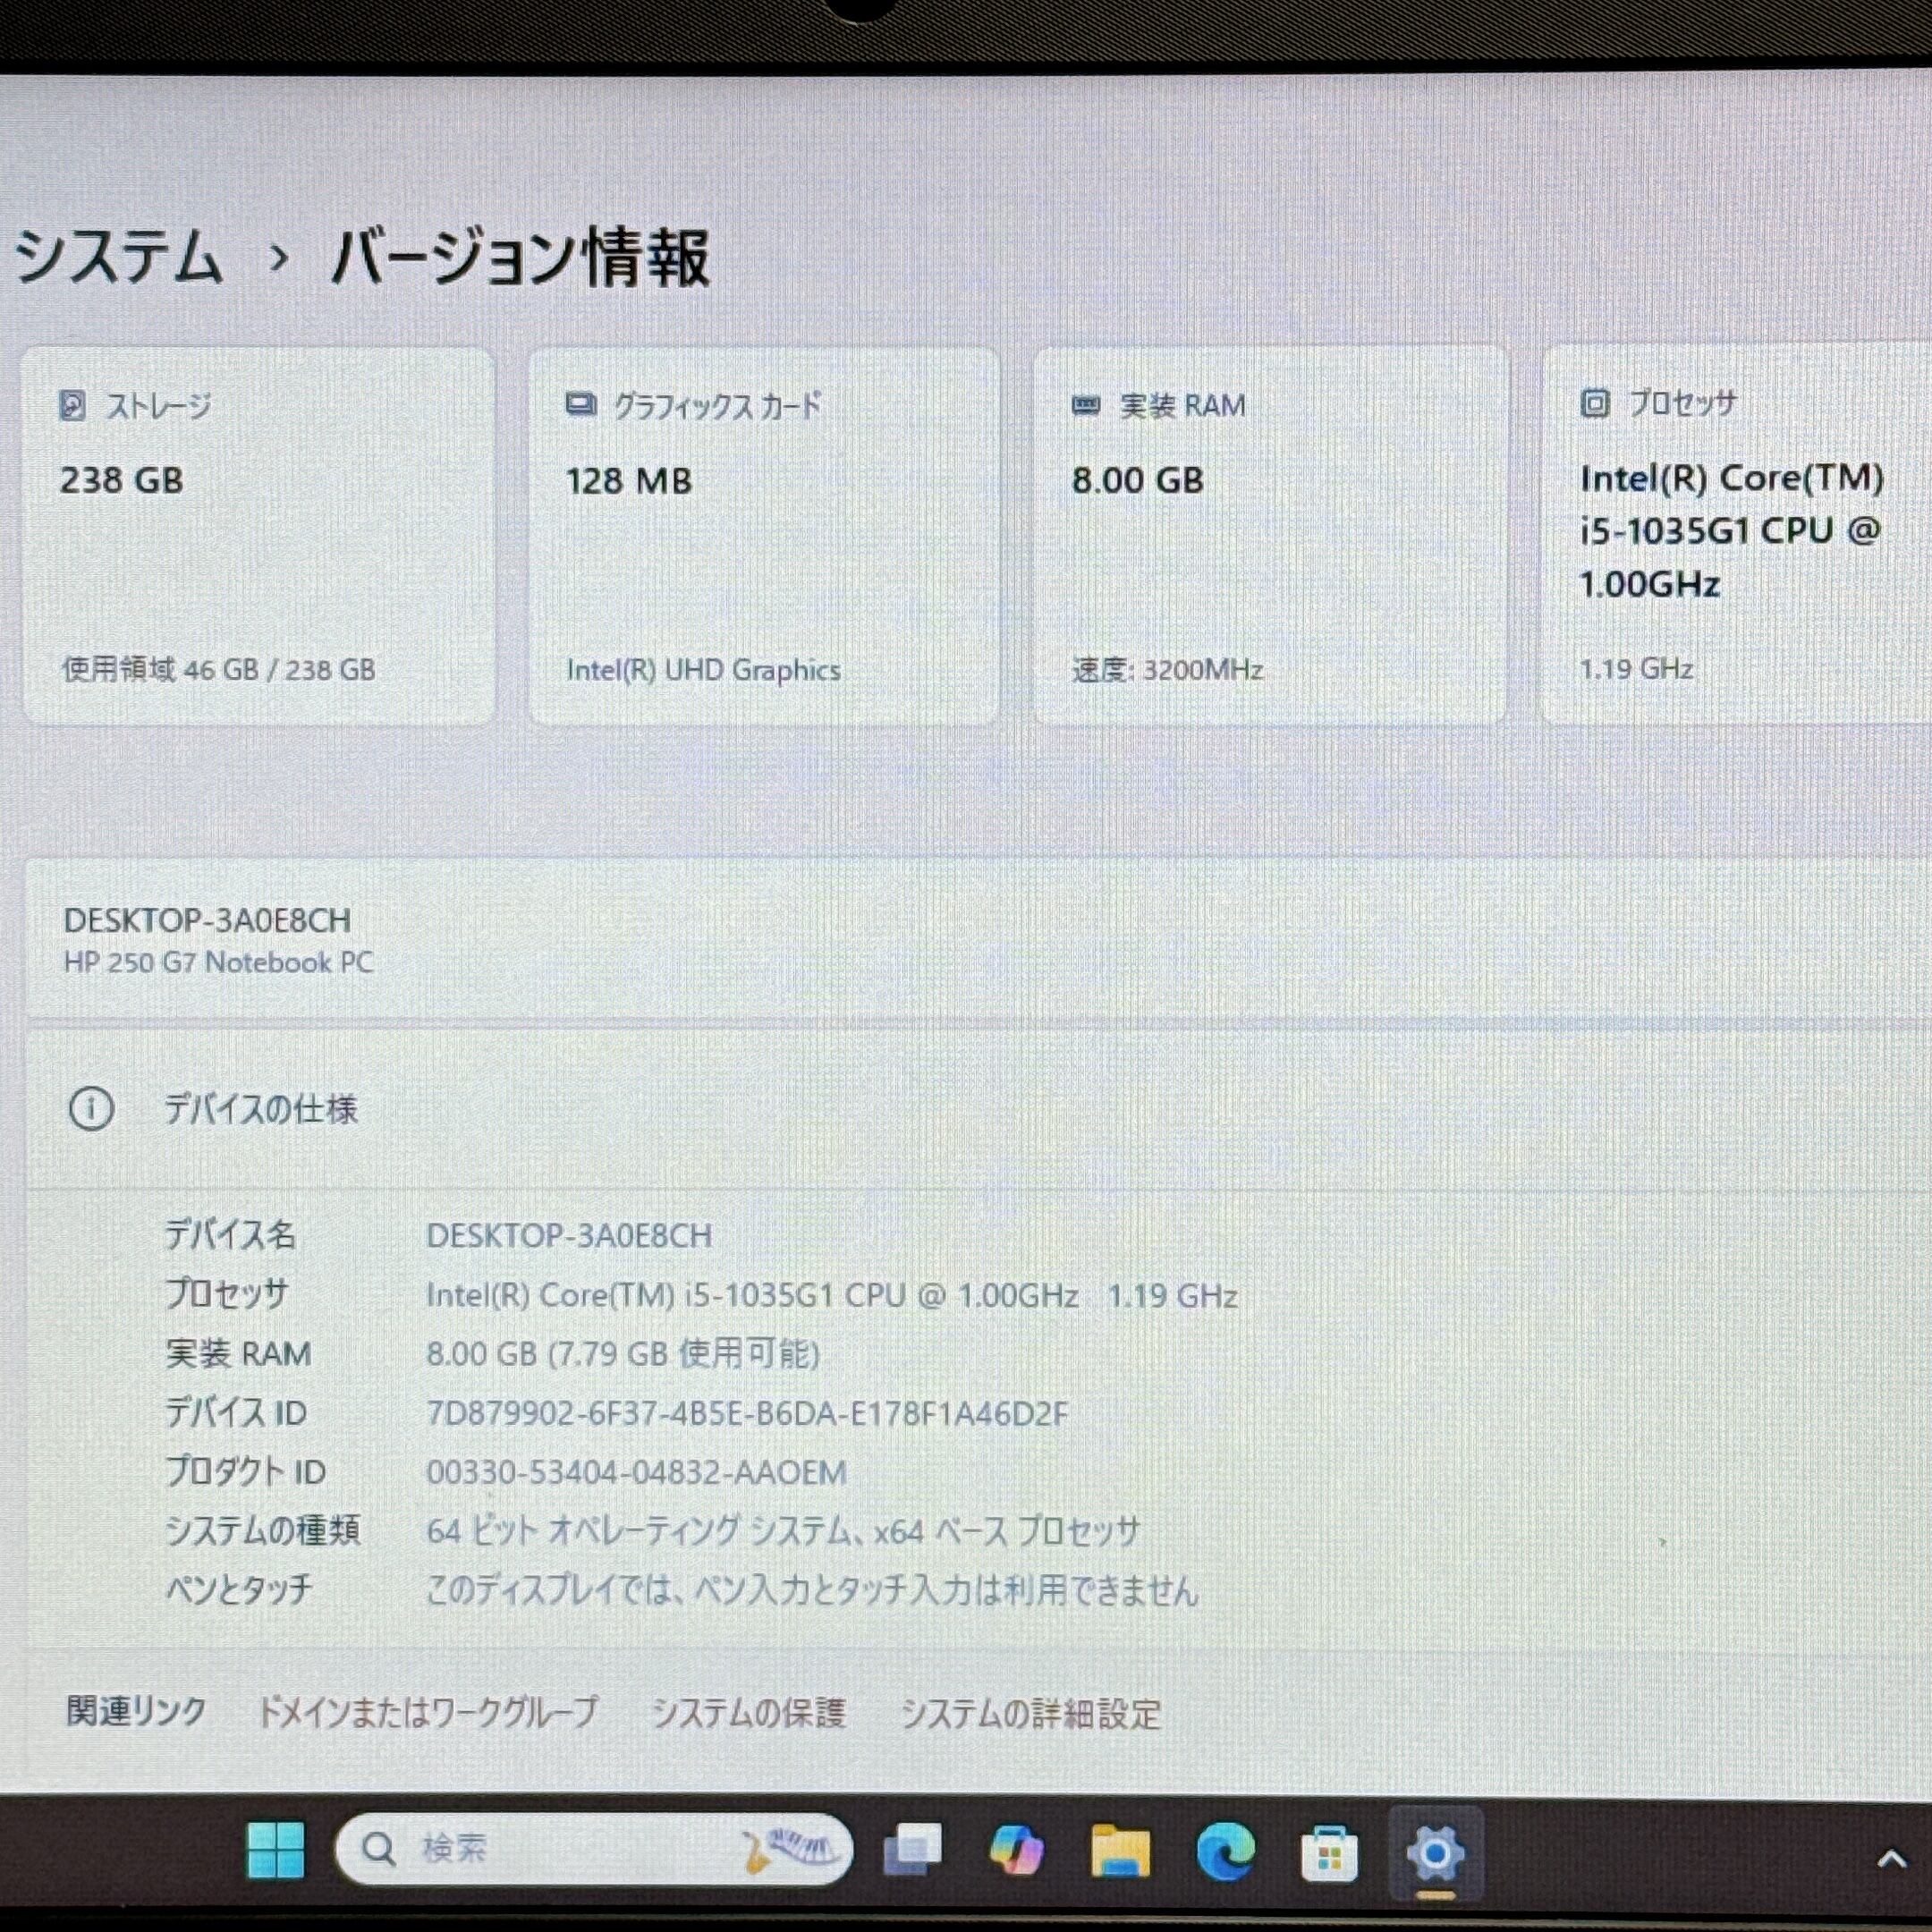Show hidden system tray icons chevron
This screenshot has width=1932, height=1932.
[1891, 1858]
